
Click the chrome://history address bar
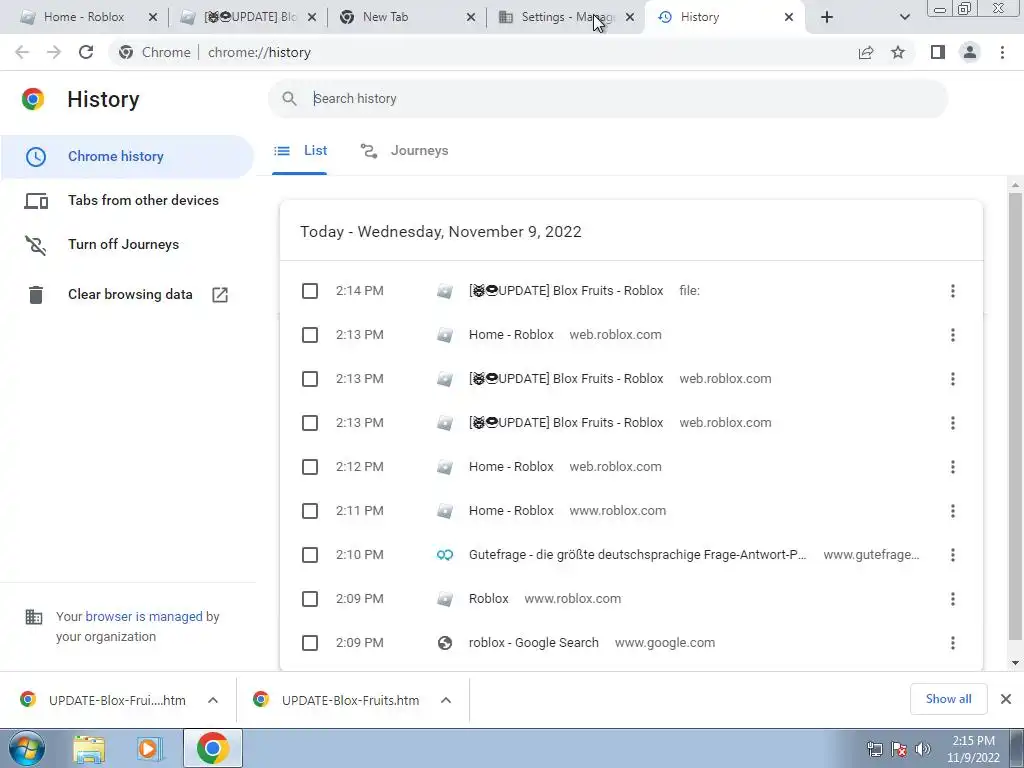(x=482, y=52)
